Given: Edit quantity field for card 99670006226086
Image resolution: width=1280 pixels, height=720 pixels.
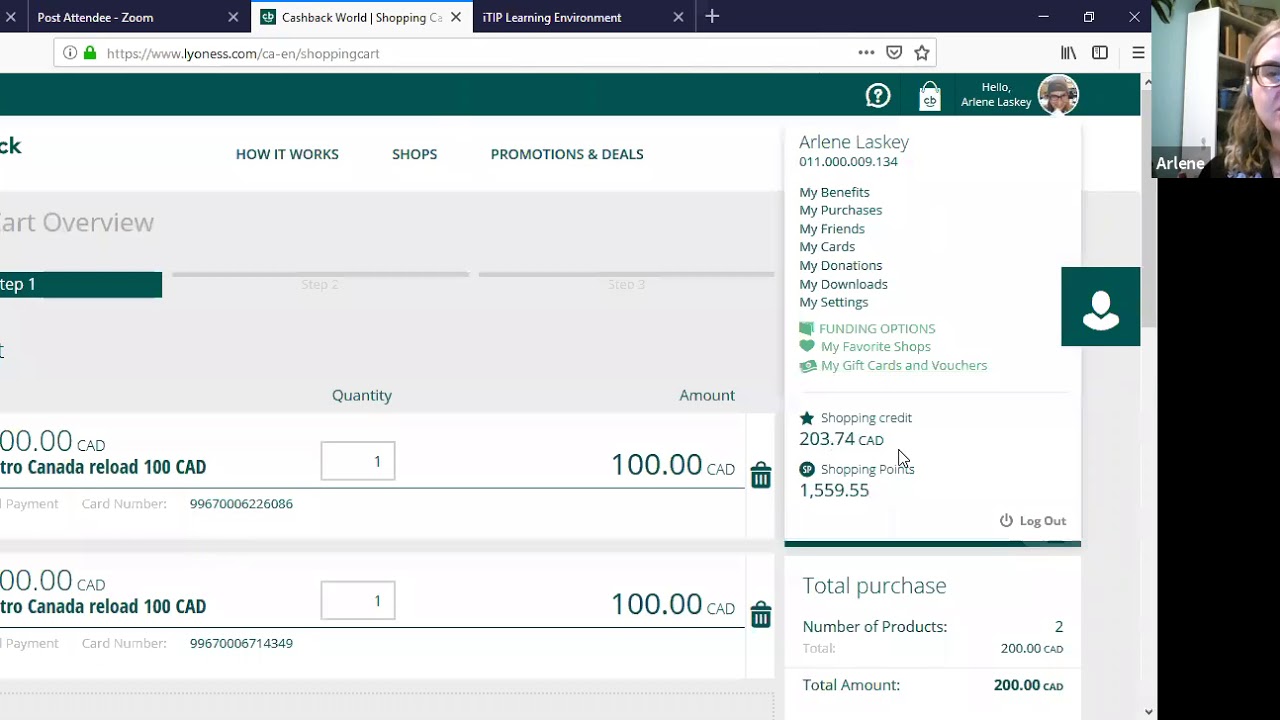Looking at the screenshot, I should [358, 461].
